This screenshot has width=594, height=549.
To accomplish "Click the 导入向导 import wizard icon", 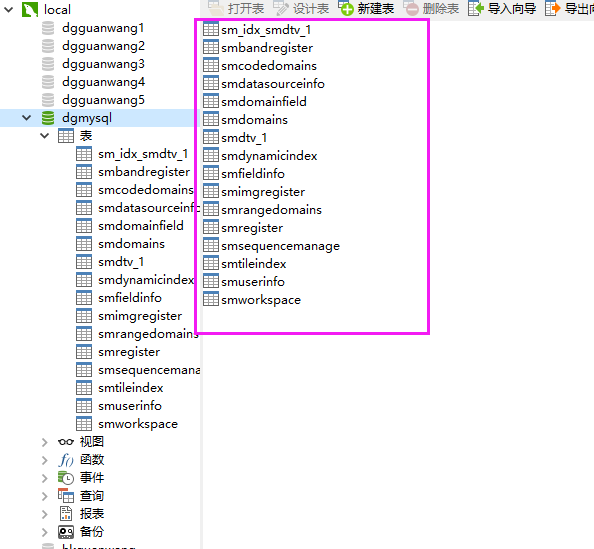I will coord(476,8).
